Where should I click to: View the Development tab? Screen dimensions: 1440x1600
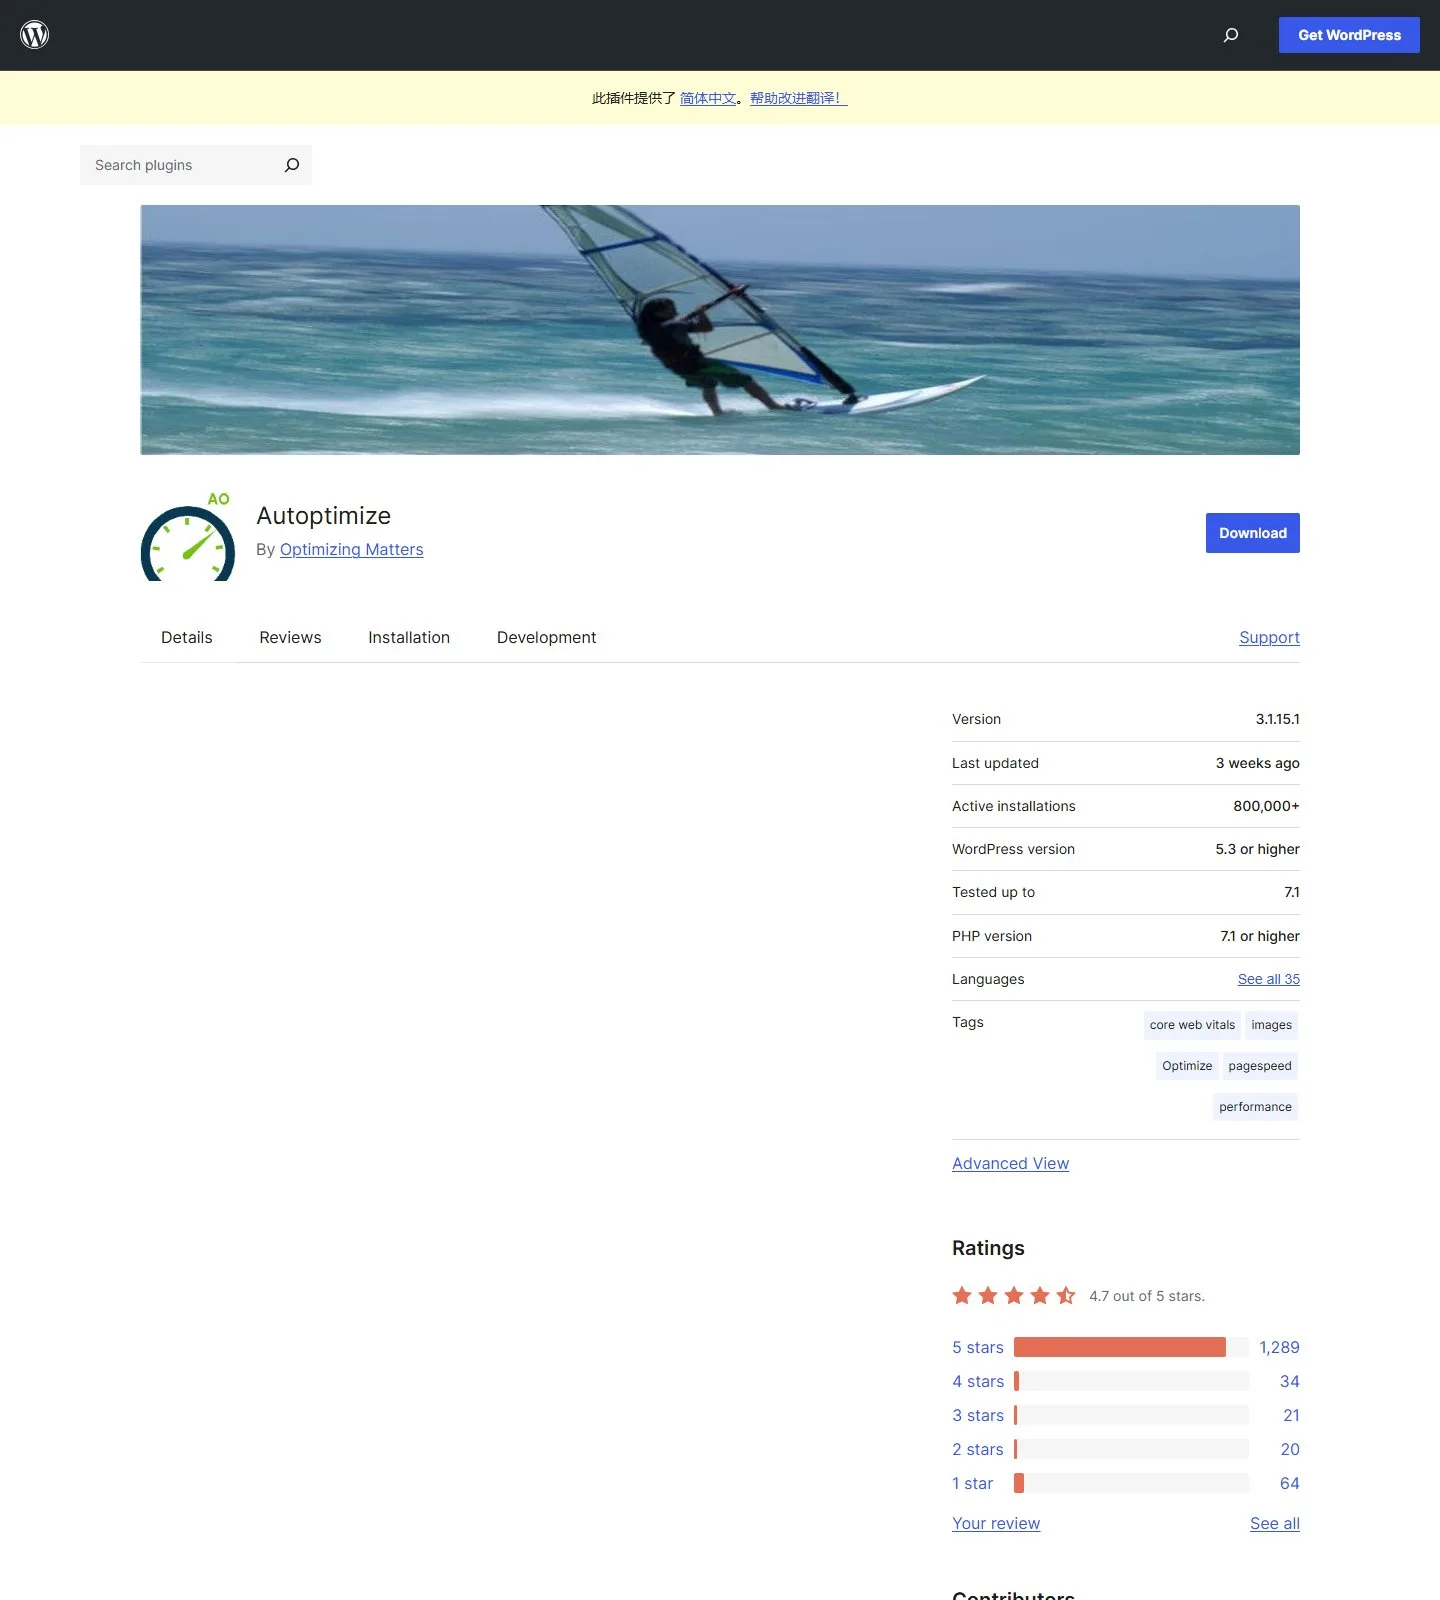(546, 638)
